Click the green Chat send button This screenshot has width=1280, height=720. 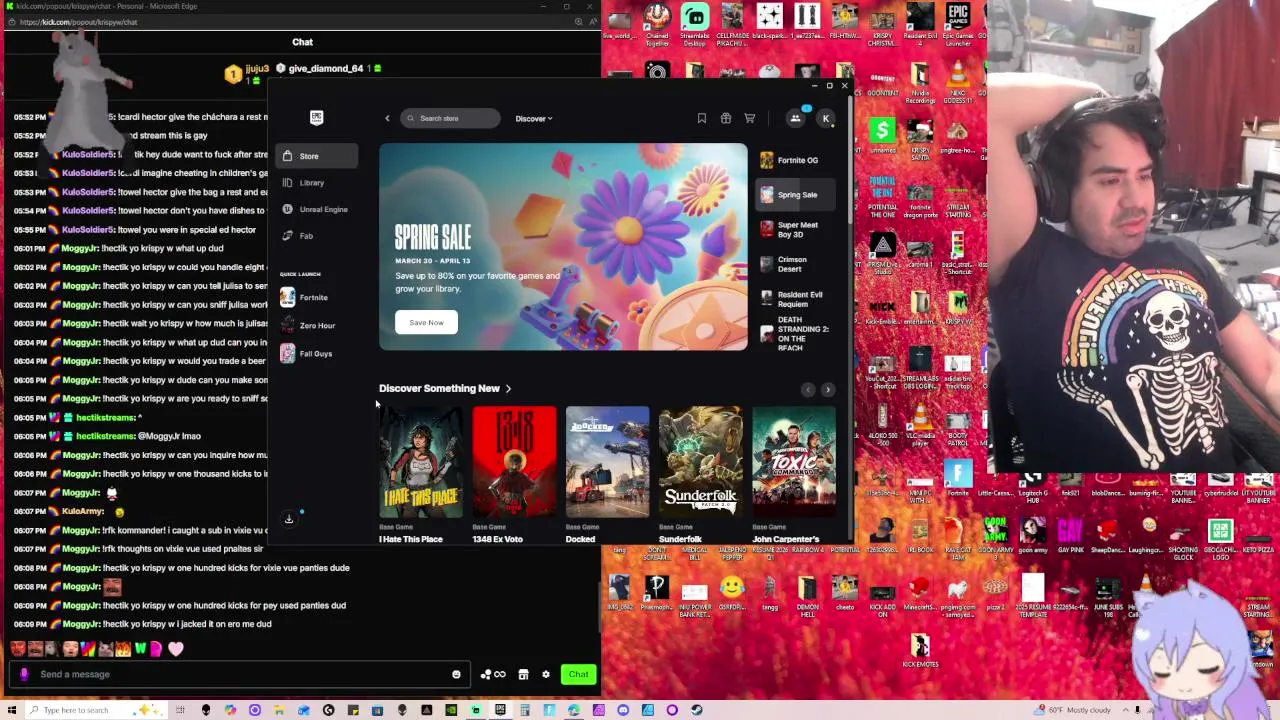pos(578,674)
